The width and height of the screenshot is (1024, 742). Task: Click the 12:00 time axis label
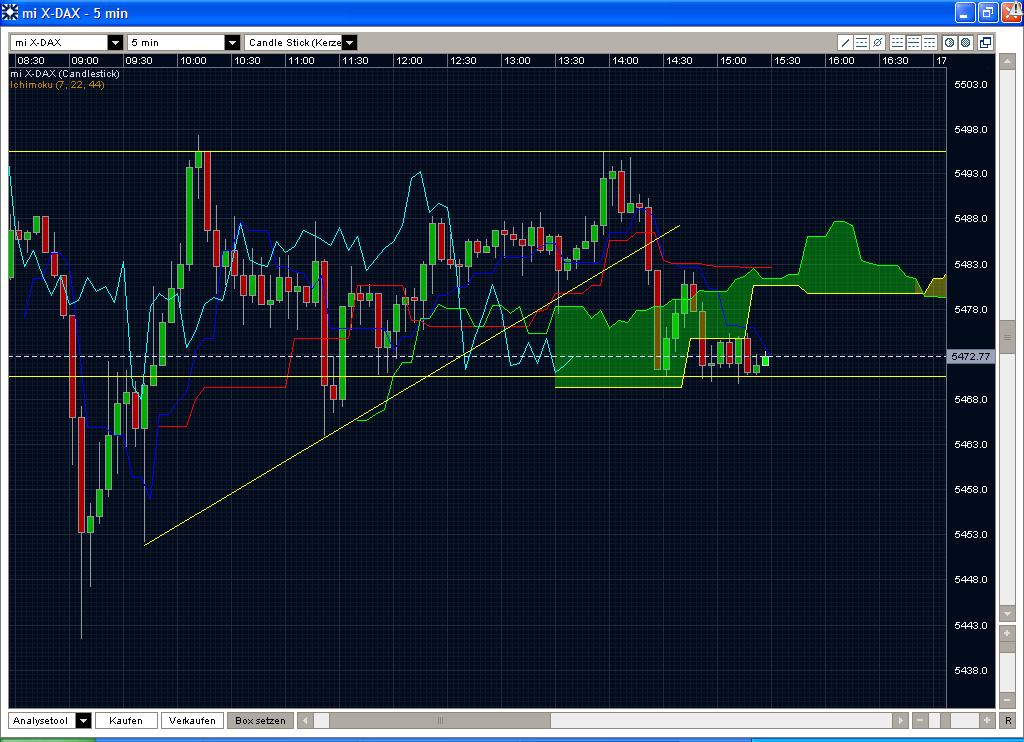[409, 61]
